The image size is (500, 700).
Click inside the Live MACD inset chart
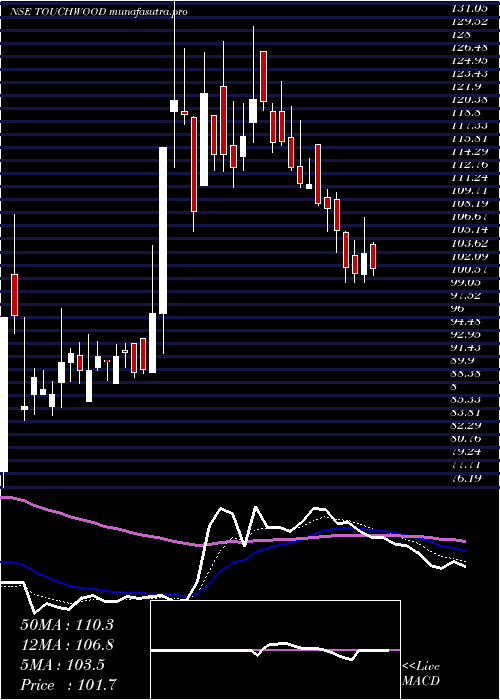click(x=275, y=650)
